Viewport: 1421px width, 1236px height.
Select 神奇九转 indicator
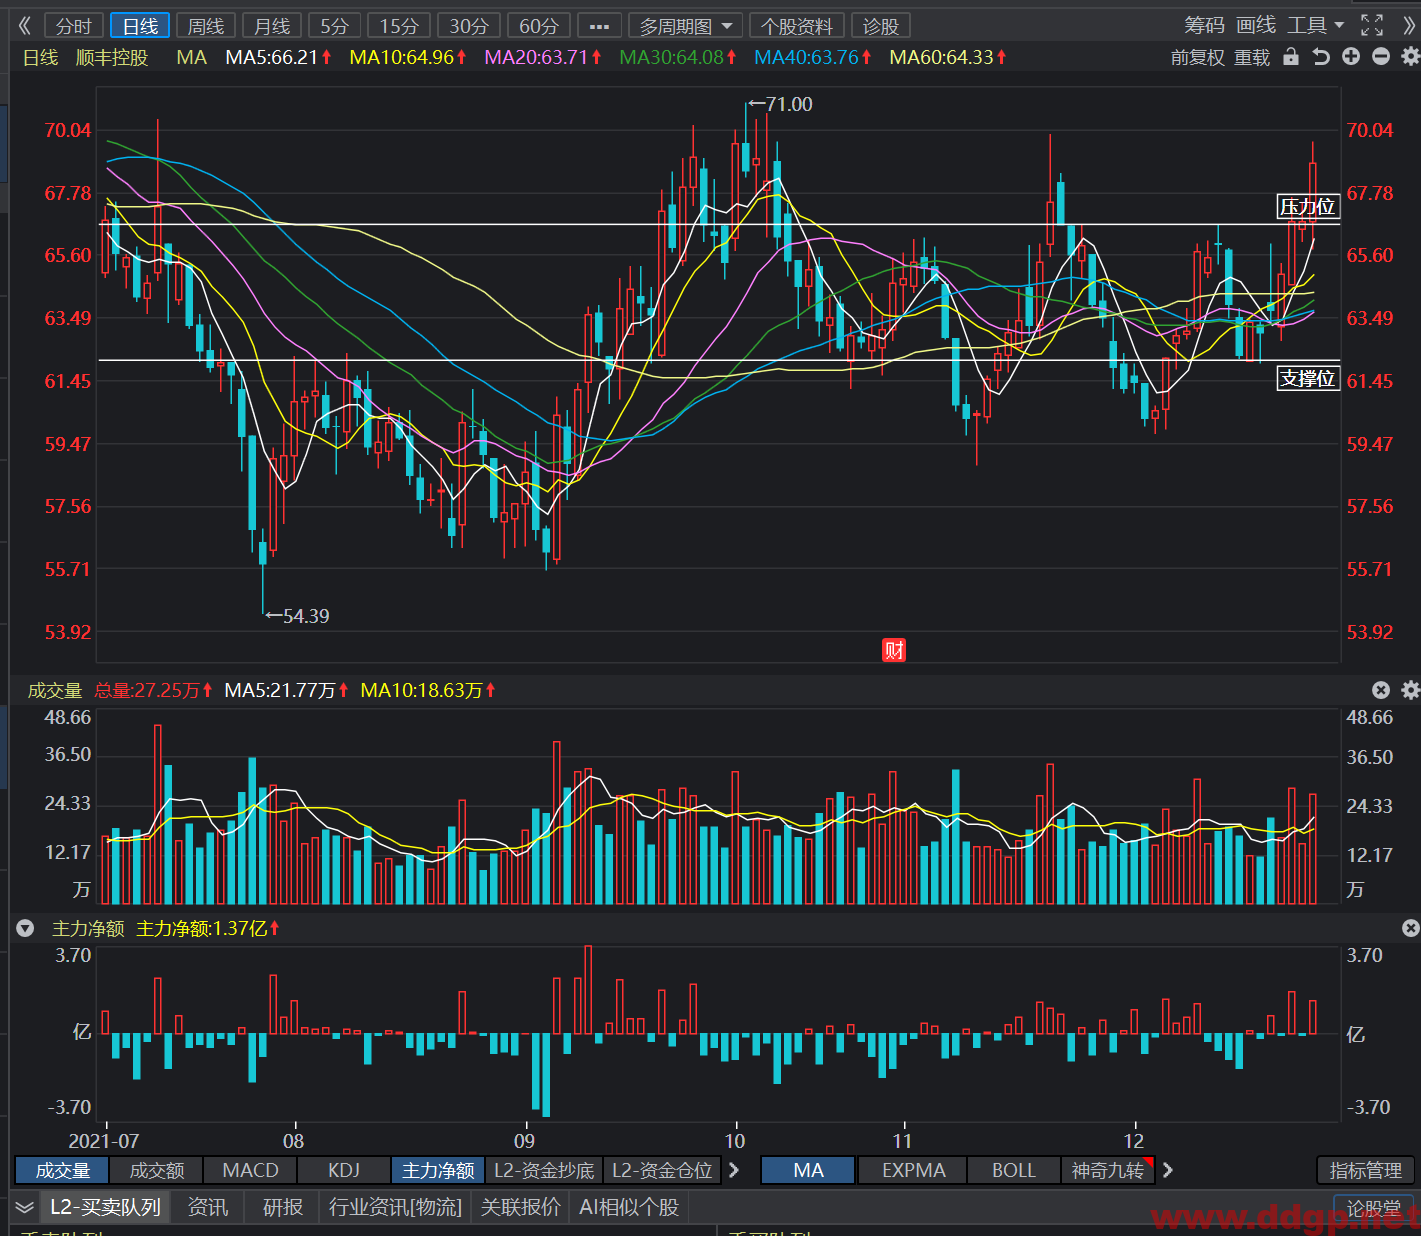pyautogui.click(x=1108, y=1170)
